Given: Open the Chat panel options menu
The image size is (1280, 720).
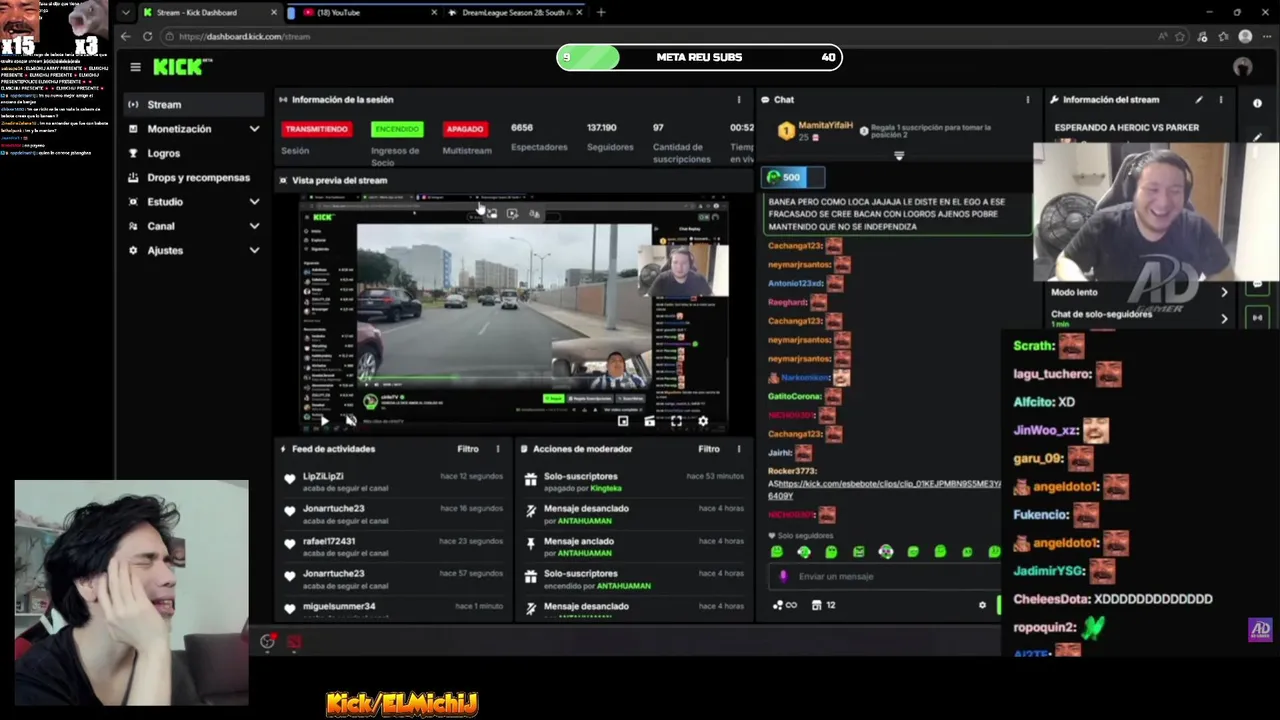Looking at the screenshot, I should click(x=1027, y=100).
